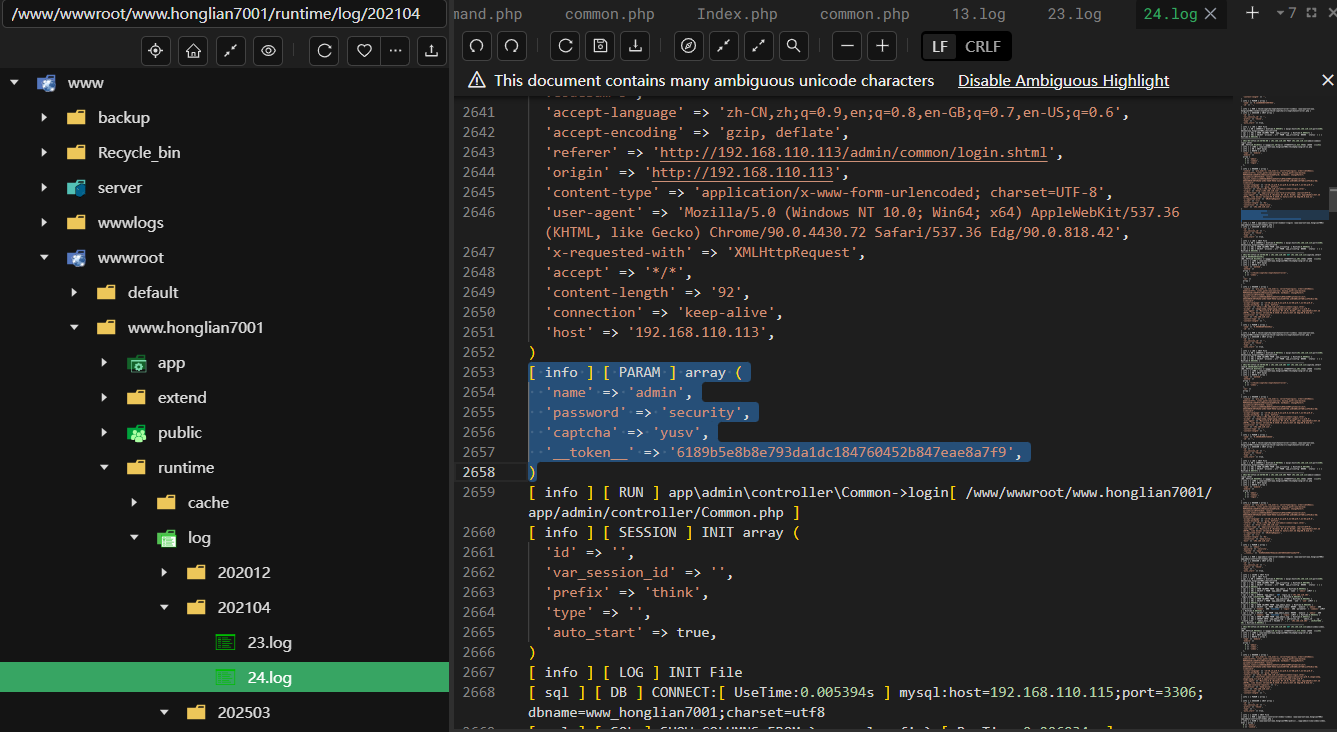Expand the 202012 log folder
The image size is (1337, 732).
click(164, 573)
